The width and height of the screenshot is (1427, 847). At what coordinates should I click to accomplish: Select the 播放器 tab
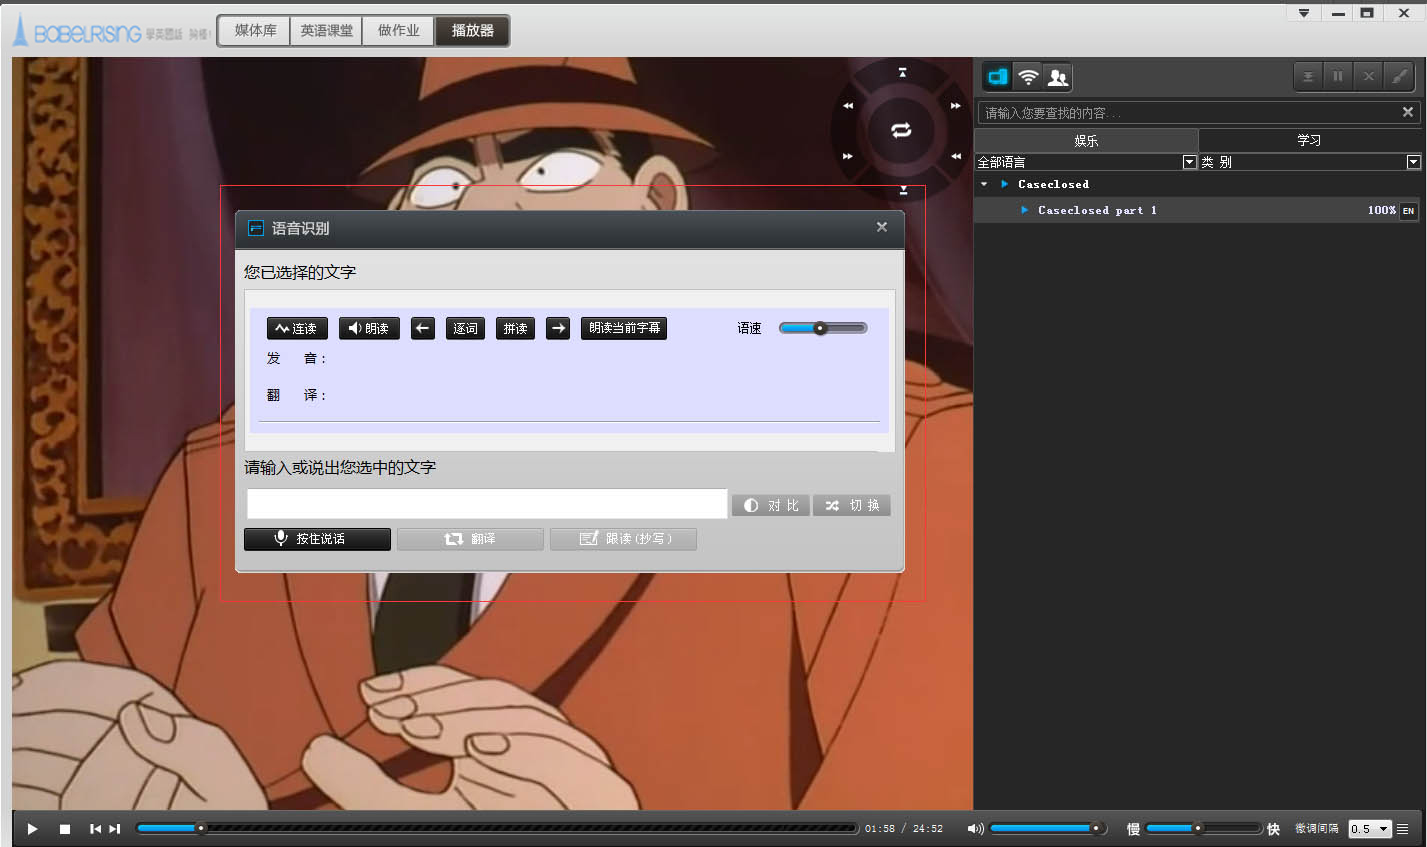pos(472,31)
